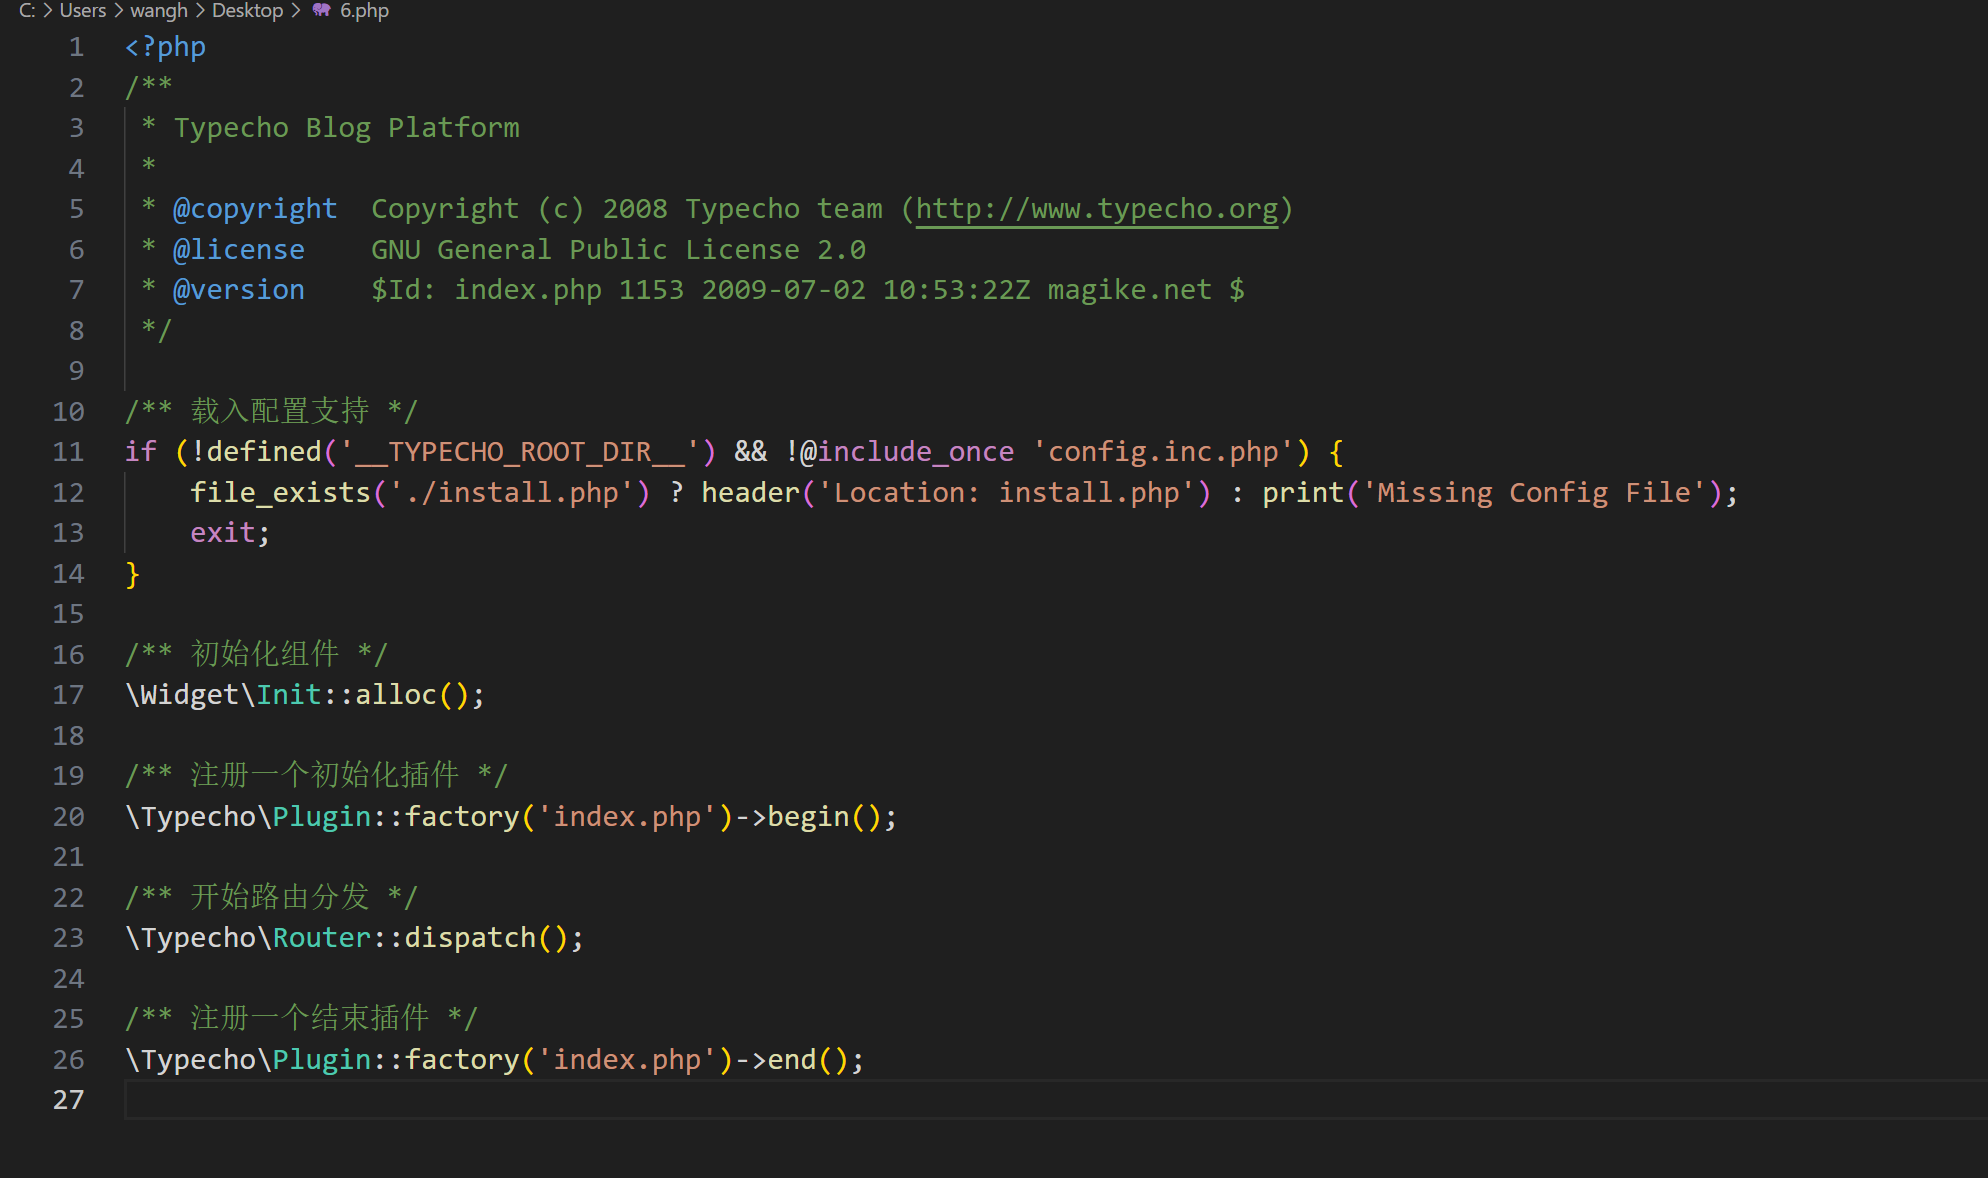Click the <?php opening tag
Image resolution: width=1988 pixels, height=1178 pixels.
point(165,47)
